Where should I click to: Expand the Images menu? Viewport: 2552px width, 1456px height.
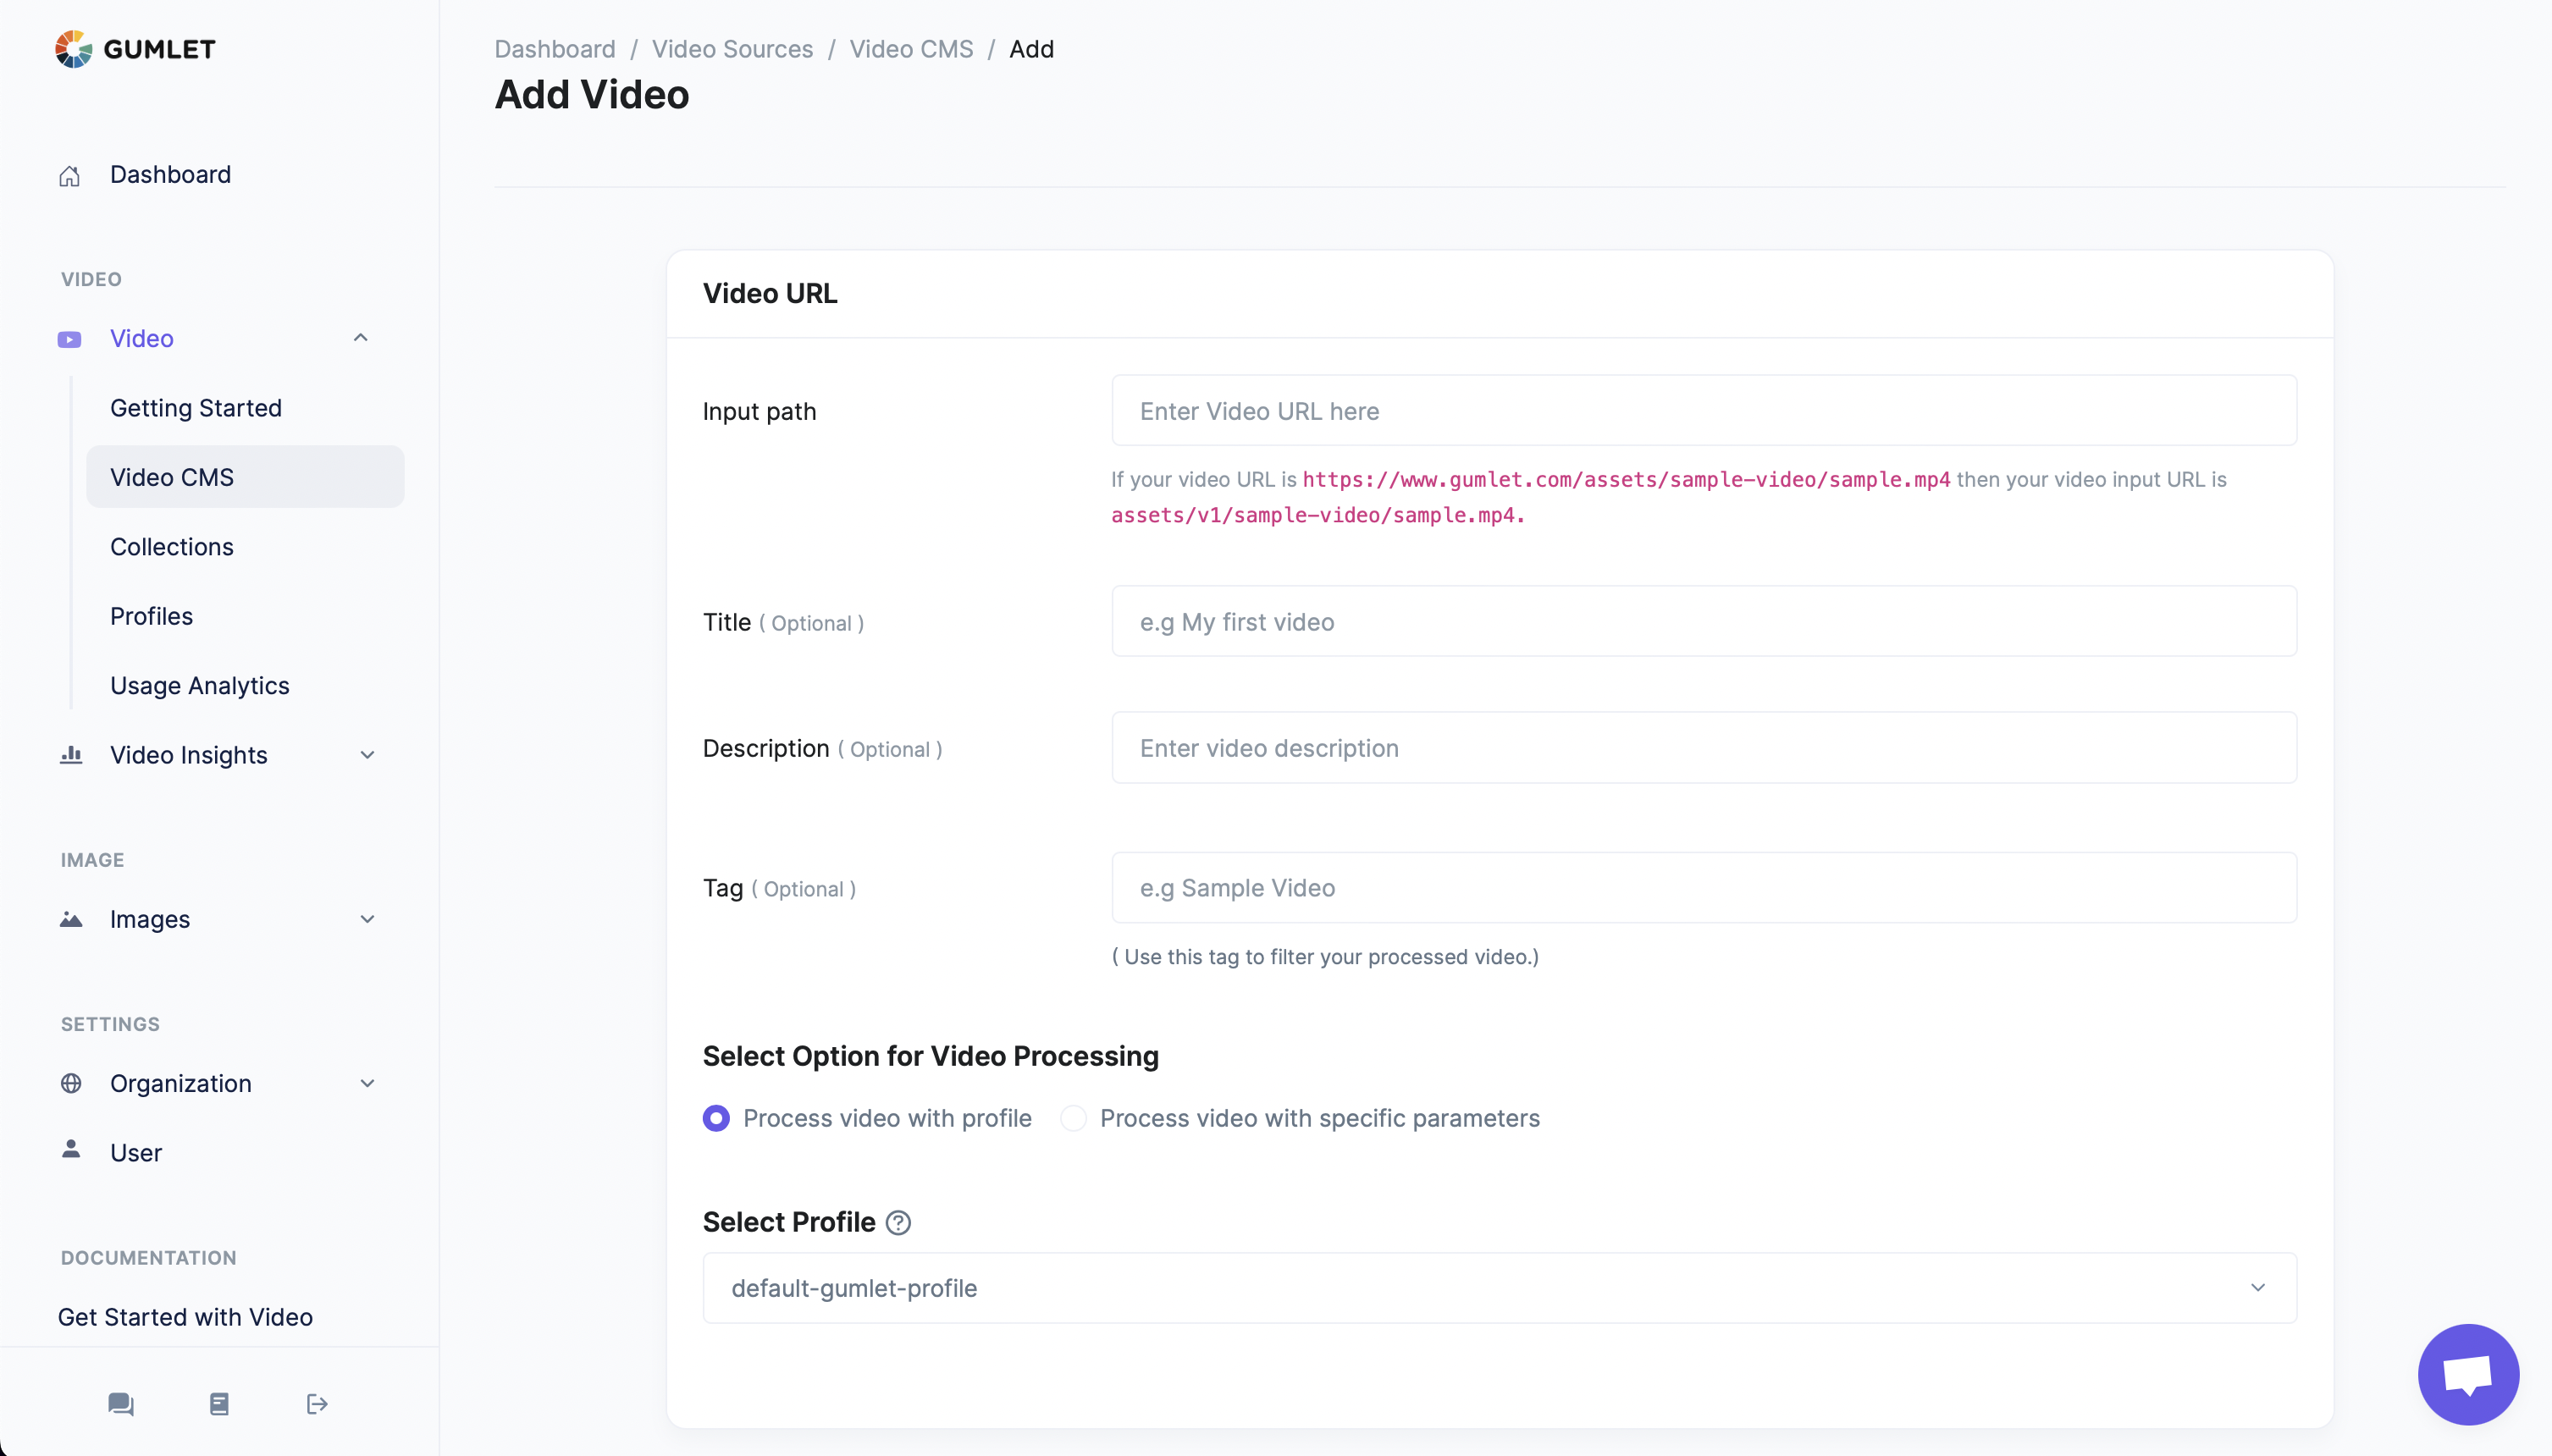point(367,919)
